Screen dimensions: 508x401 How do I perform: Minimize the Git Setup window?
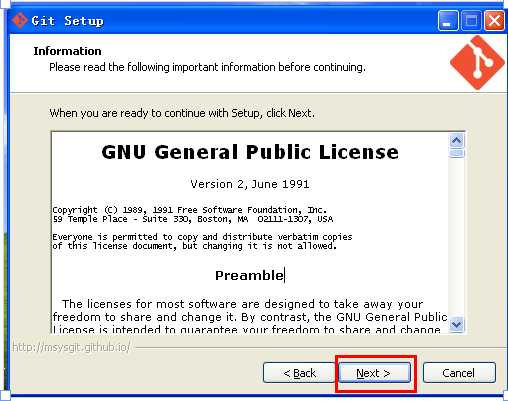pos(447,21)
